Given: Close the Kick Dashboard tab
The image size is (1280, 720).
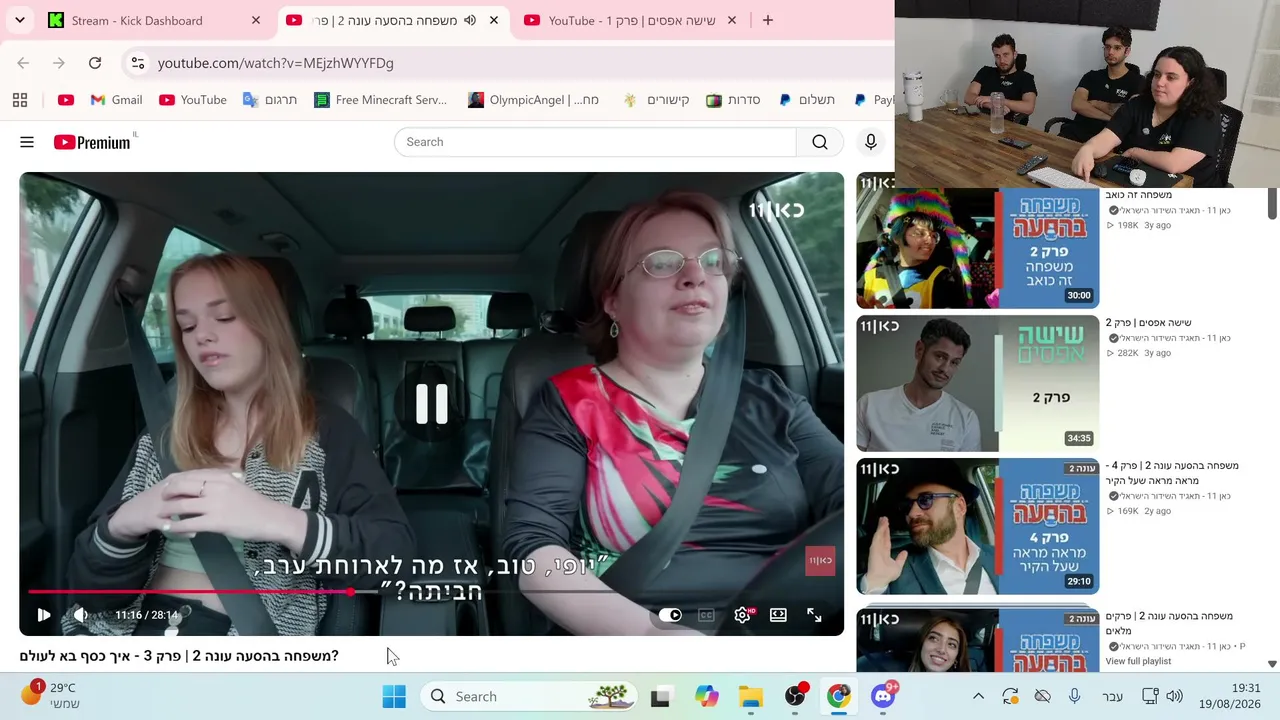Looking at the screenshot, I should [256, 20].
